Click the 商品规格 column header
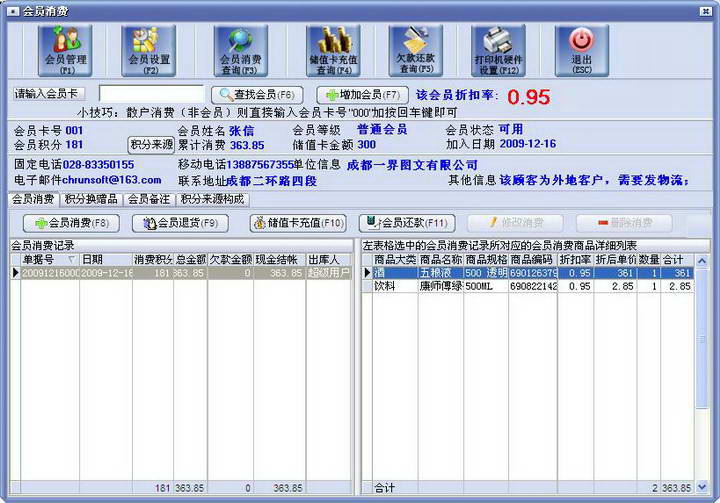Viewport: 720px width, 503px height. [x=486, y=260]
